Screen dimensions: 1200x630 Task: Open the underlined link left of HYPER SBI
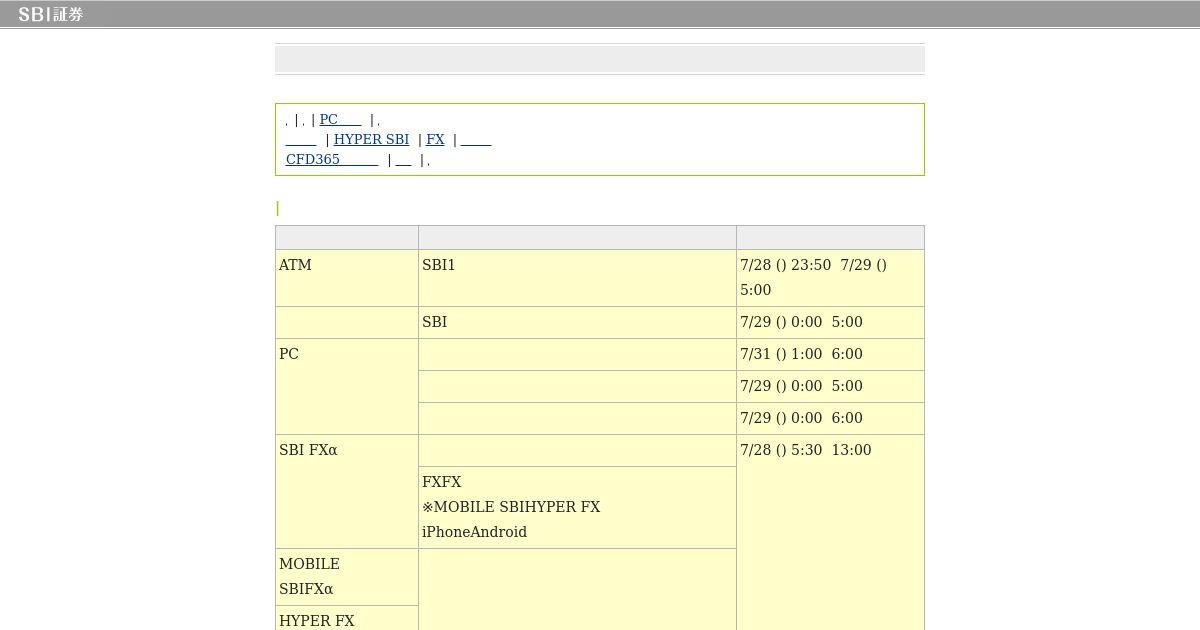pyautogui.click(x=301, y=139)
